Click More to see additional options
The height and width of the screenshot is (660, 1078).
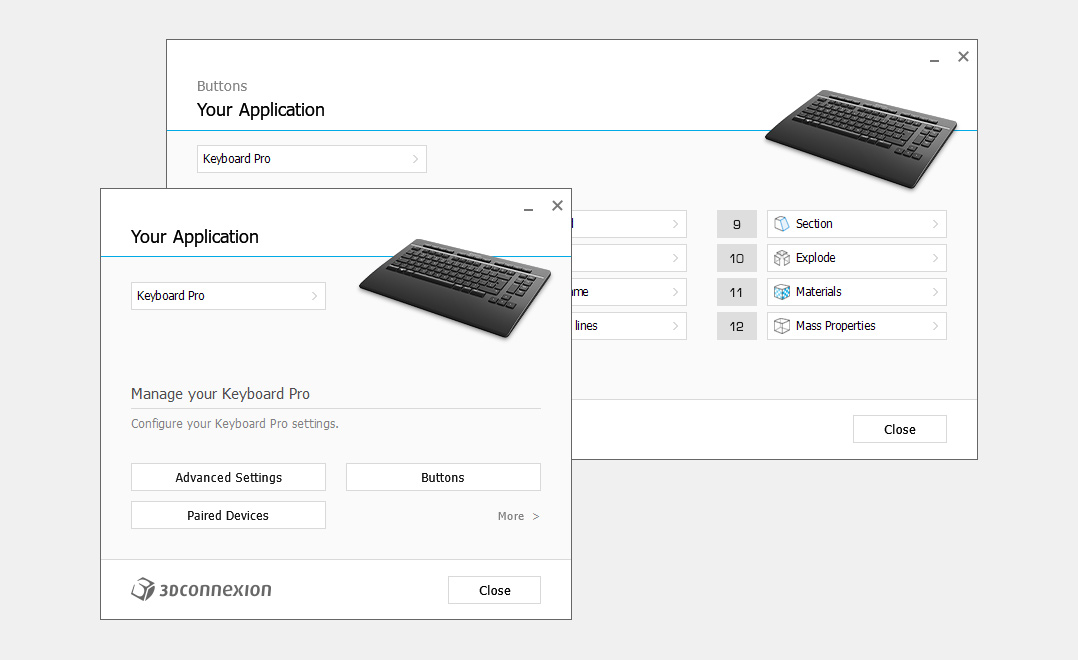517,515
